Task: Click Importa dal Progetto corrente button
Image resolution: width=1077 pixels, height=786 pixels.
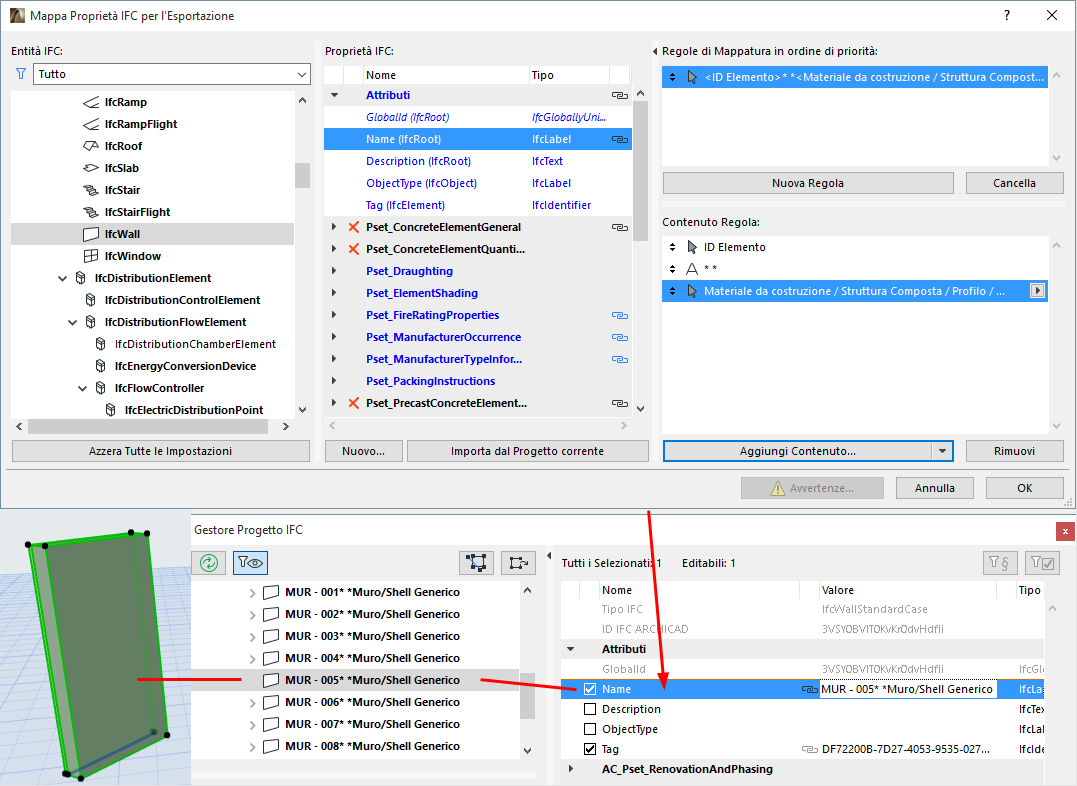Action: point(528,451)
